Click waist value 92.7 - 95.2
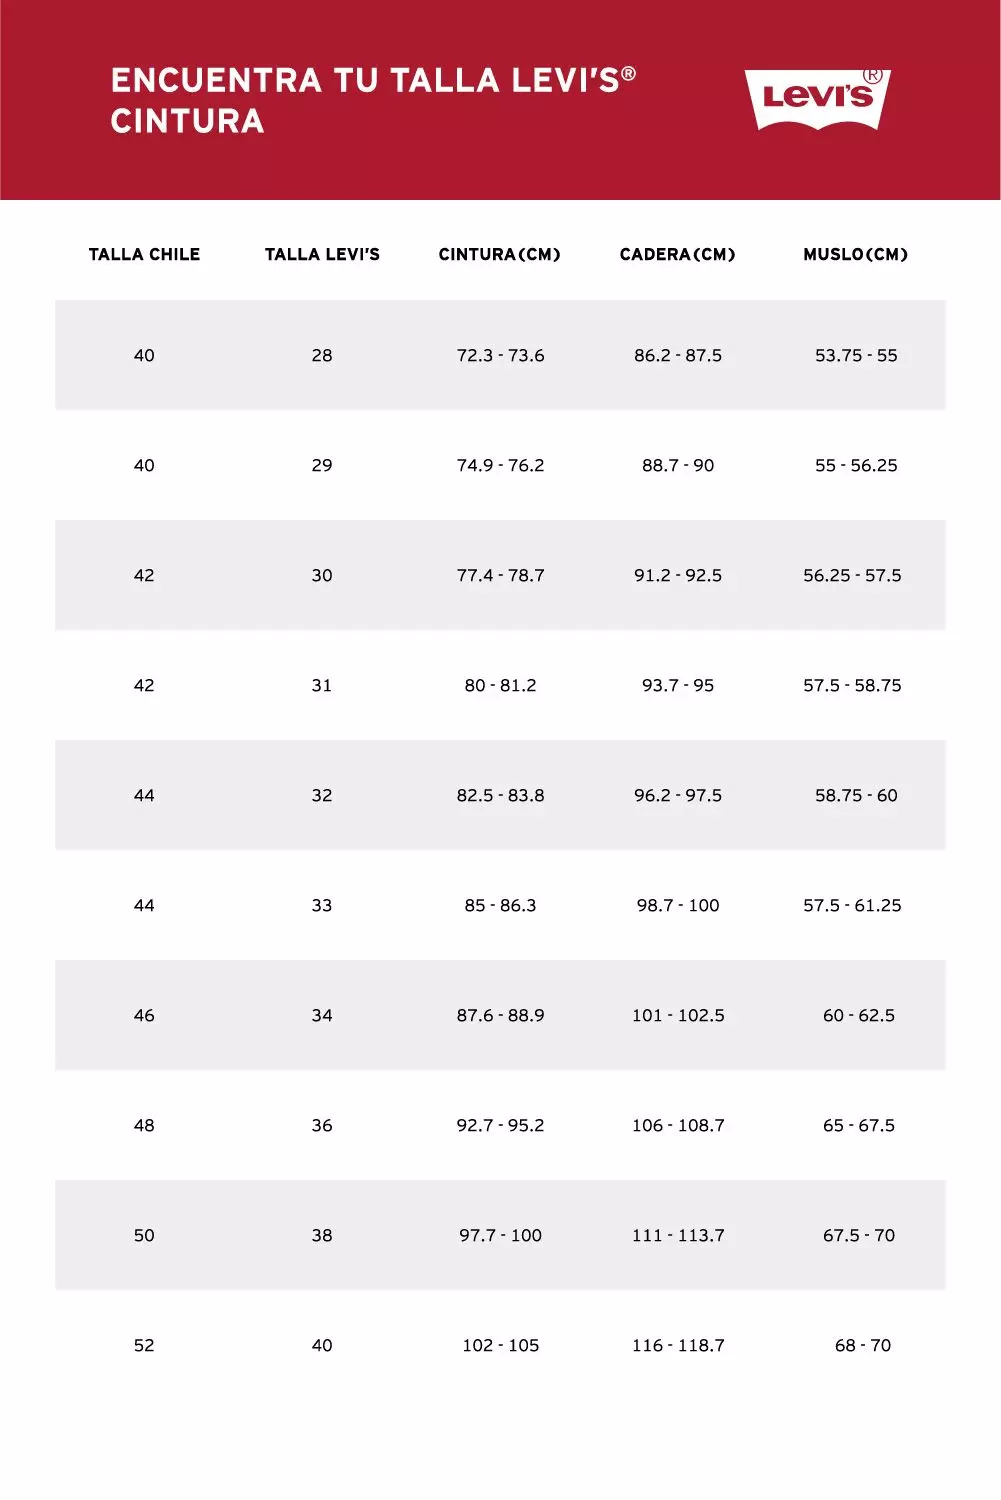 pyautogui.click(x=500, y=1126)
